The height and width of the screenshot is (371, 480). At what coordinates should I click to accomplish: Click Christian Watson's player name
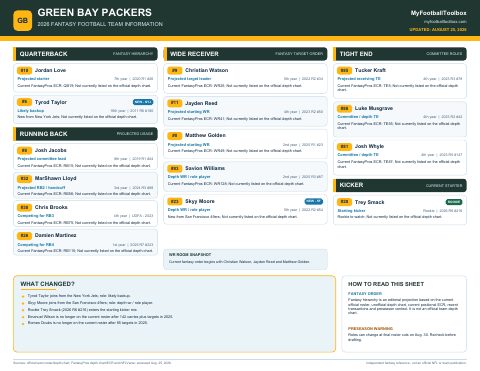[x=207, y=70]
